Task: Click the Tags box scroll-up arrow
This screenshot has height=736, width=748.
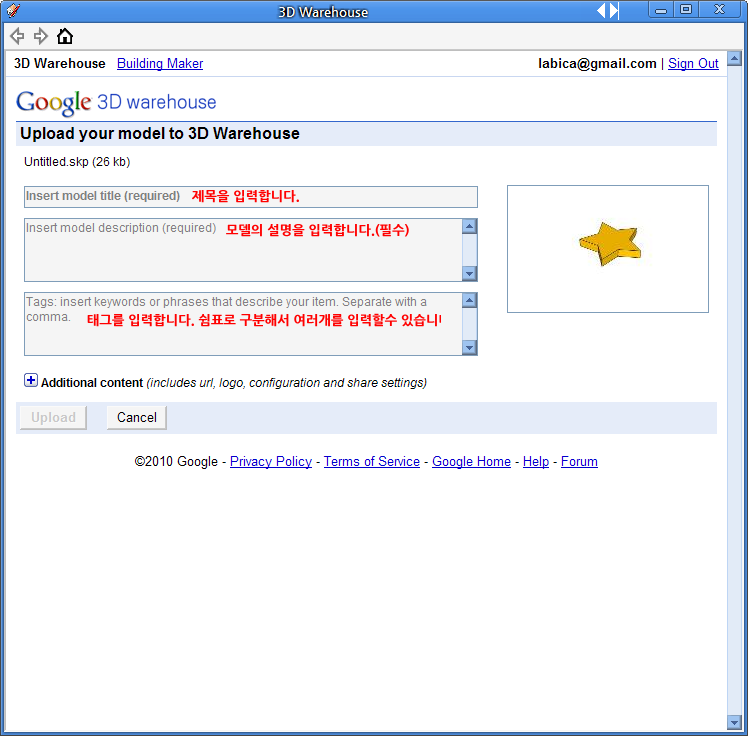Action: pos(470,300)
